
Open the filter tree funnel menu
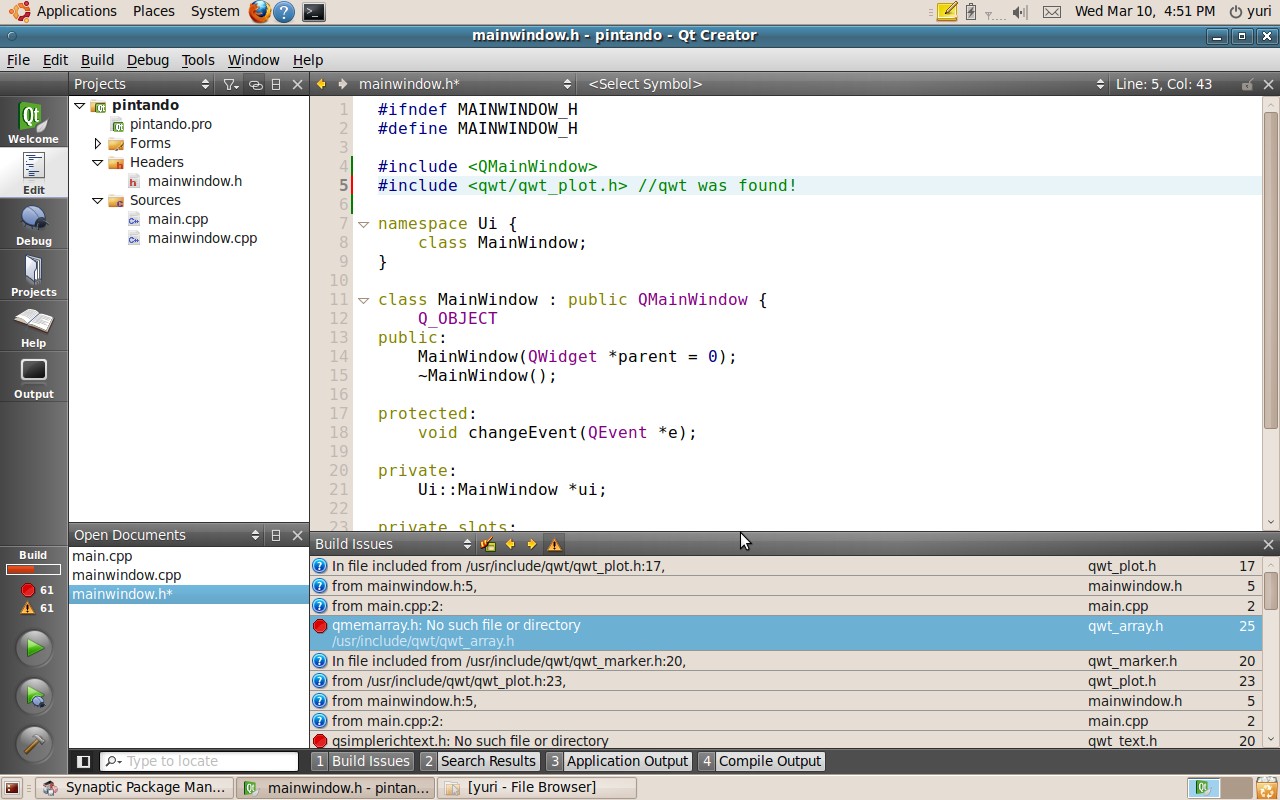coord(230,84)
